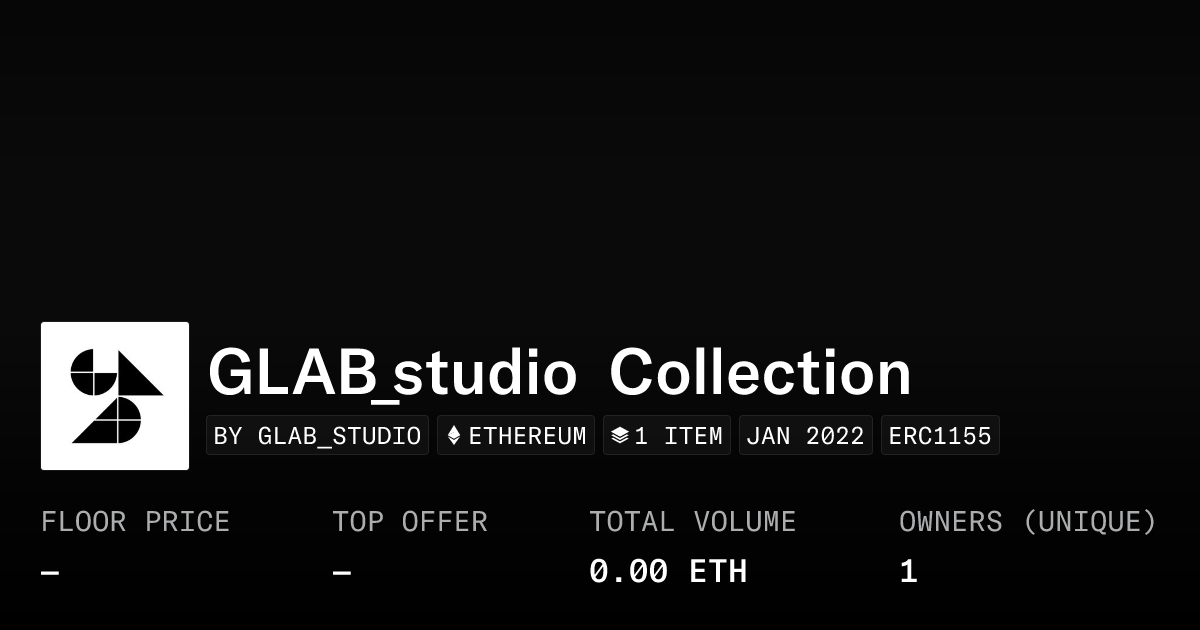Click the ERC1155 token standard badge
Screen dimensions: 1200x630
940,436
